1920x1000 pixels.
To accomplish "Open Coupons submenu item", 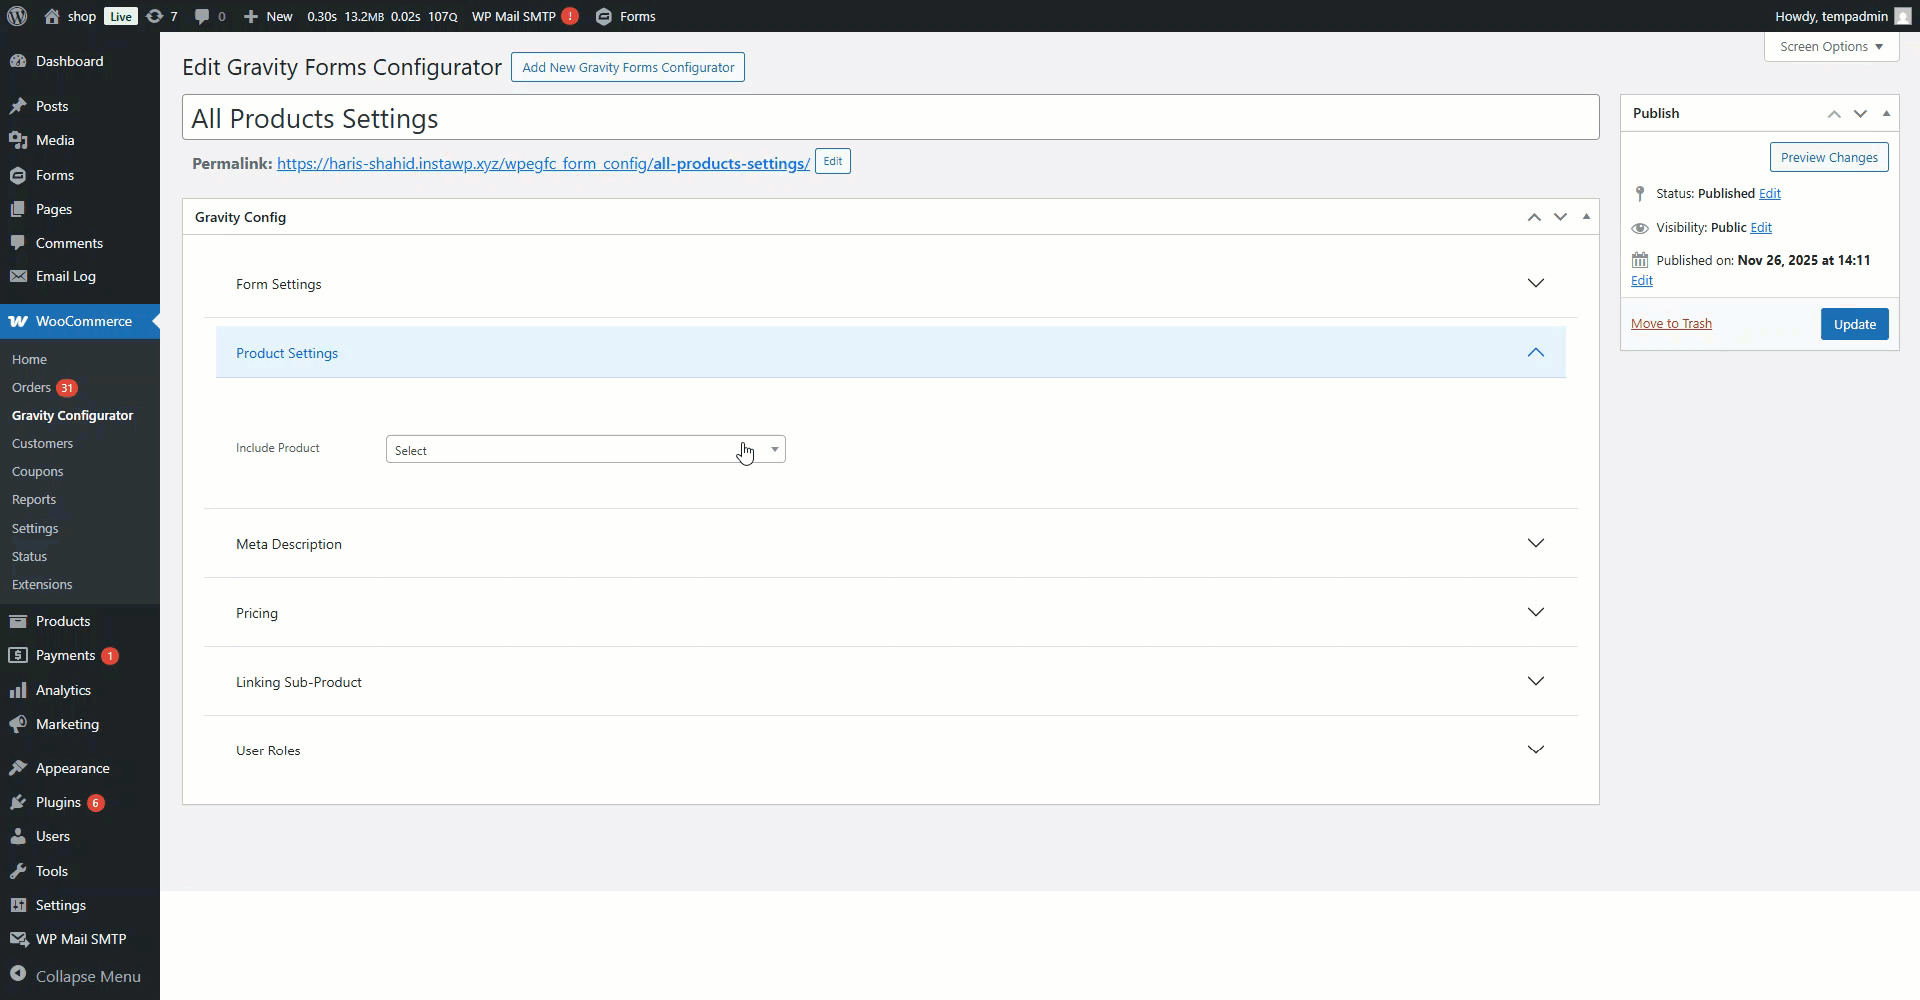I will (x=37, y=471).
